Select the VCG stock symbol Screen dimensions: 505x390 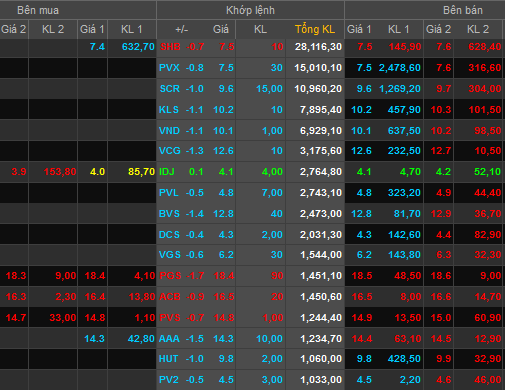click(170, 151)
